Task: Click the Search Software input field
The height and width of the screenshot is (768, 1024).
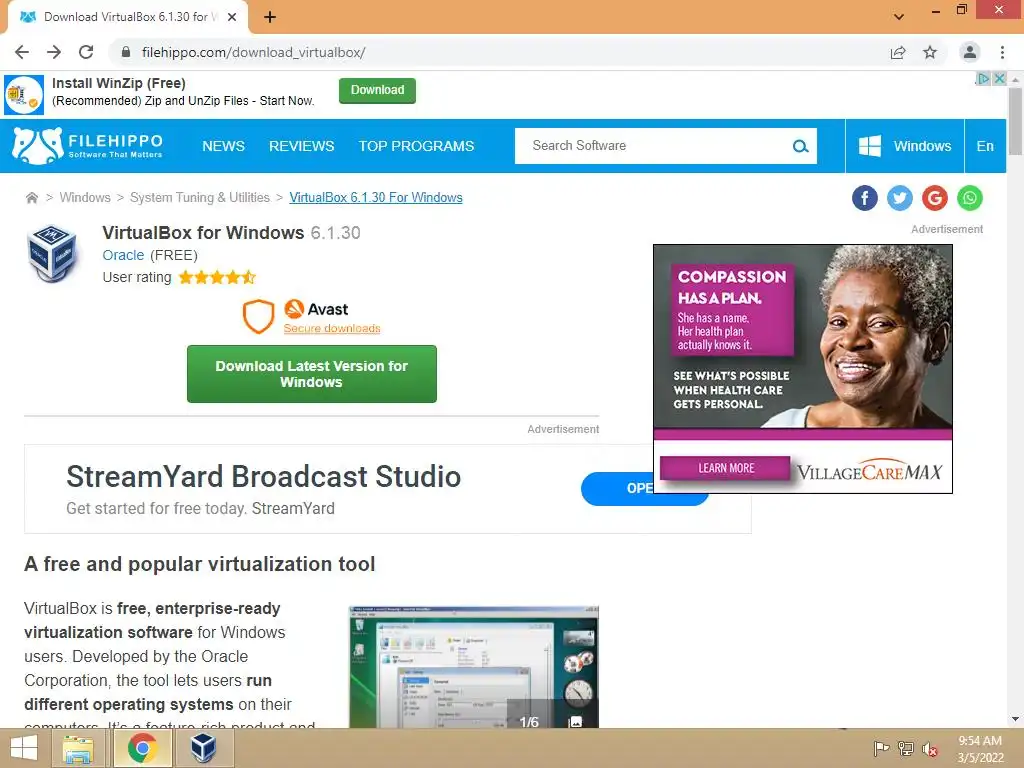Action: click(x=653, y=146)
